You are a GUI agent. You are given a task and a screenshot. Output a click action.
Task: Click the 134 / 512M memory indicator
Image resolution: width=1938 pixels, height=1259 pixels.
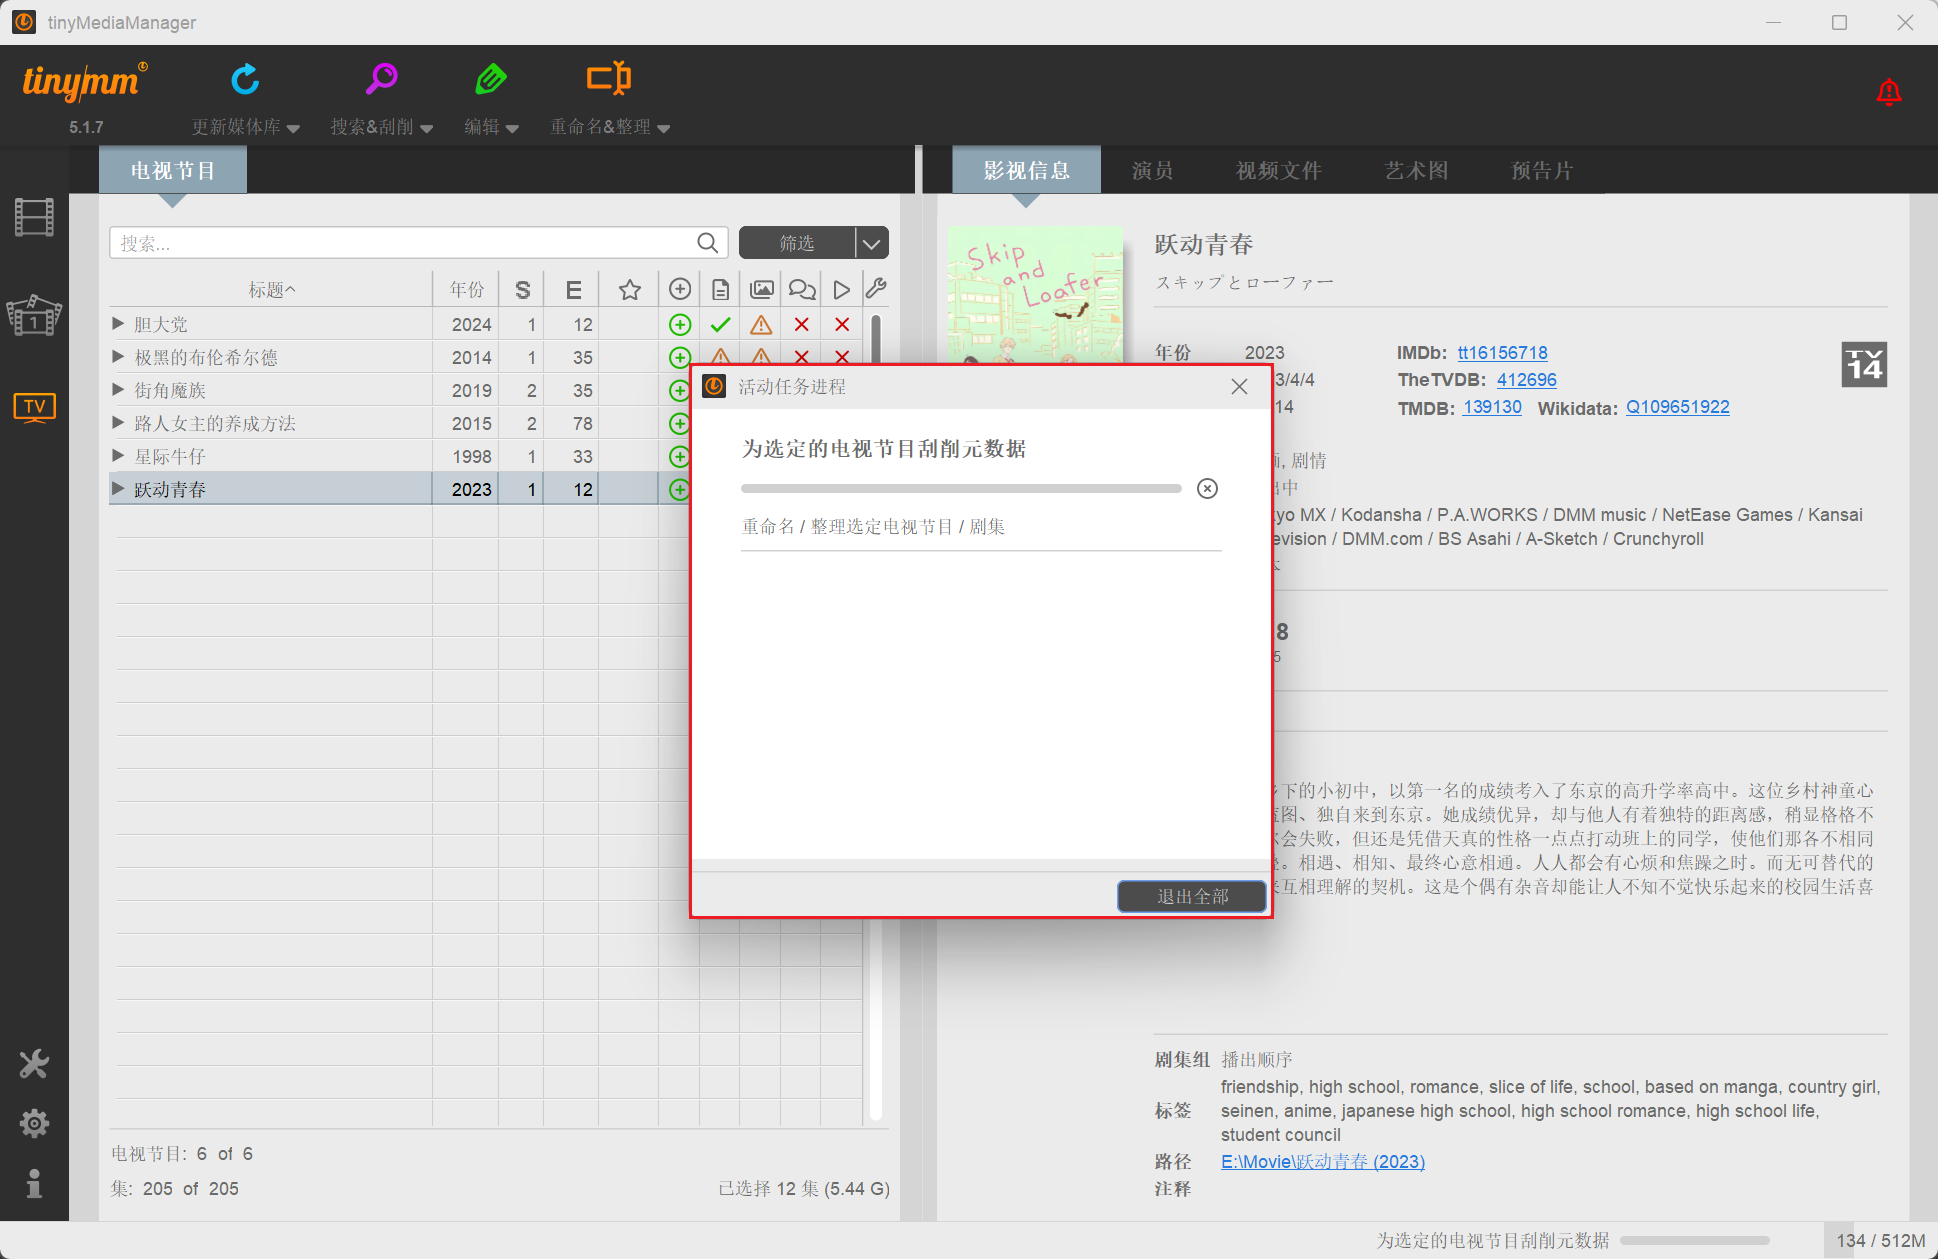pos(1880,1240)
